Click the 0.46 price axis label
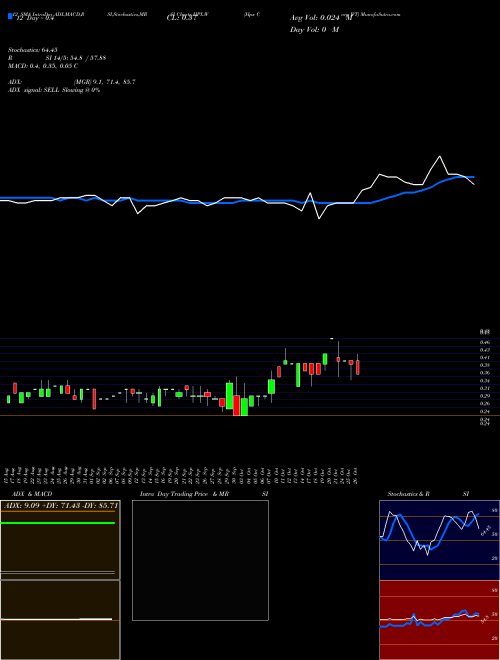The image size is (500, 660). coord(484,342)
